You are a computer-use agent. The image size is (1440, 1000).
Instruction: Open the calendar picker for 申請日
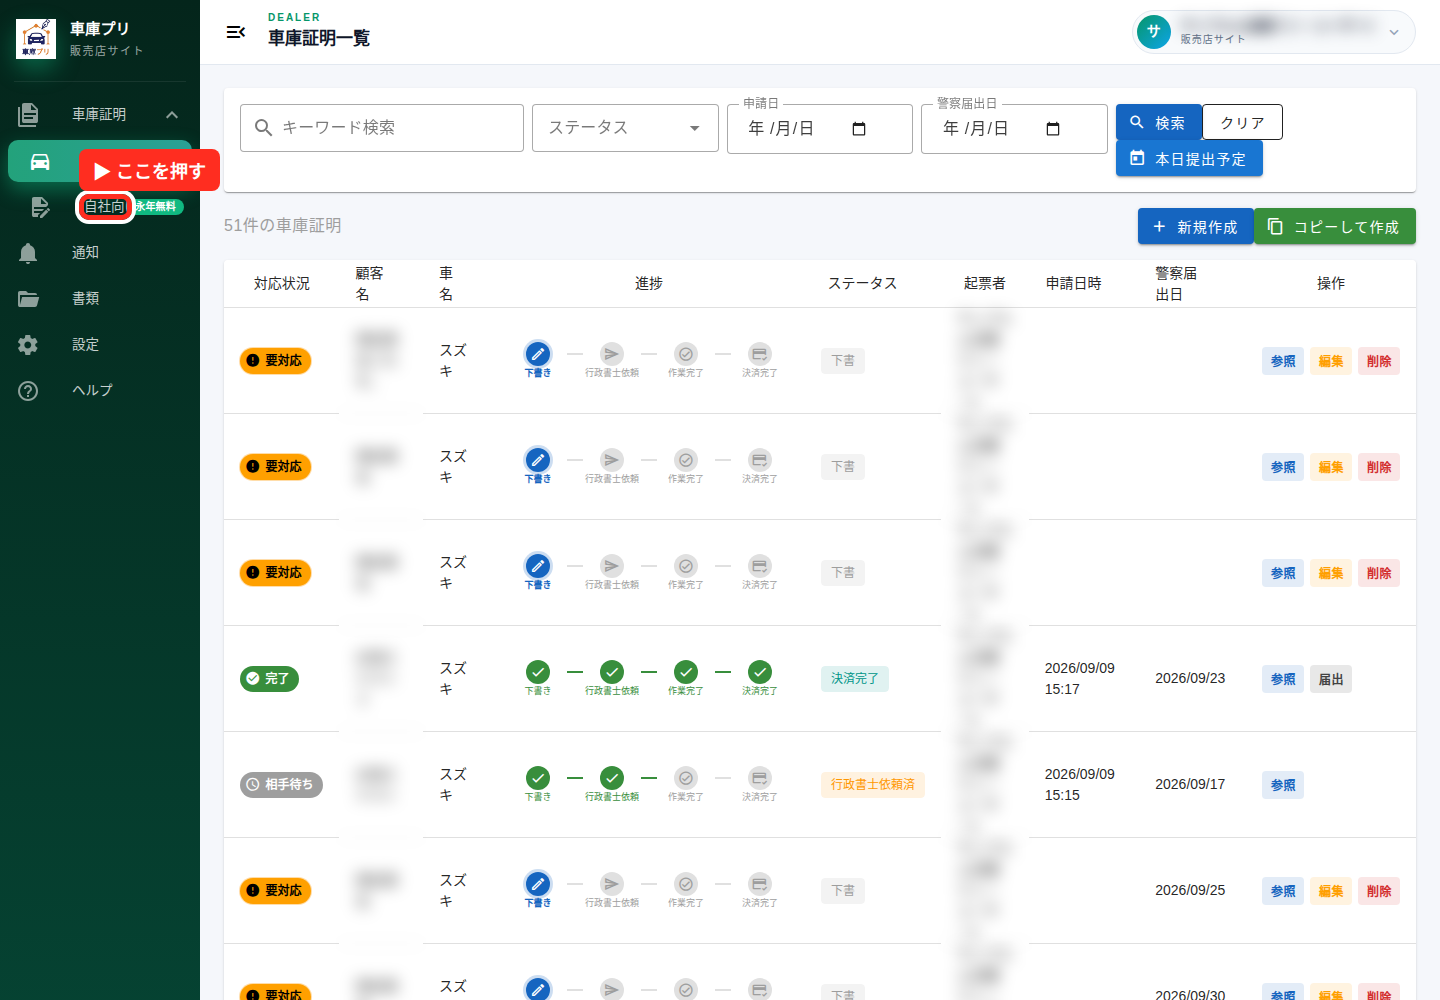pos(859,129)
